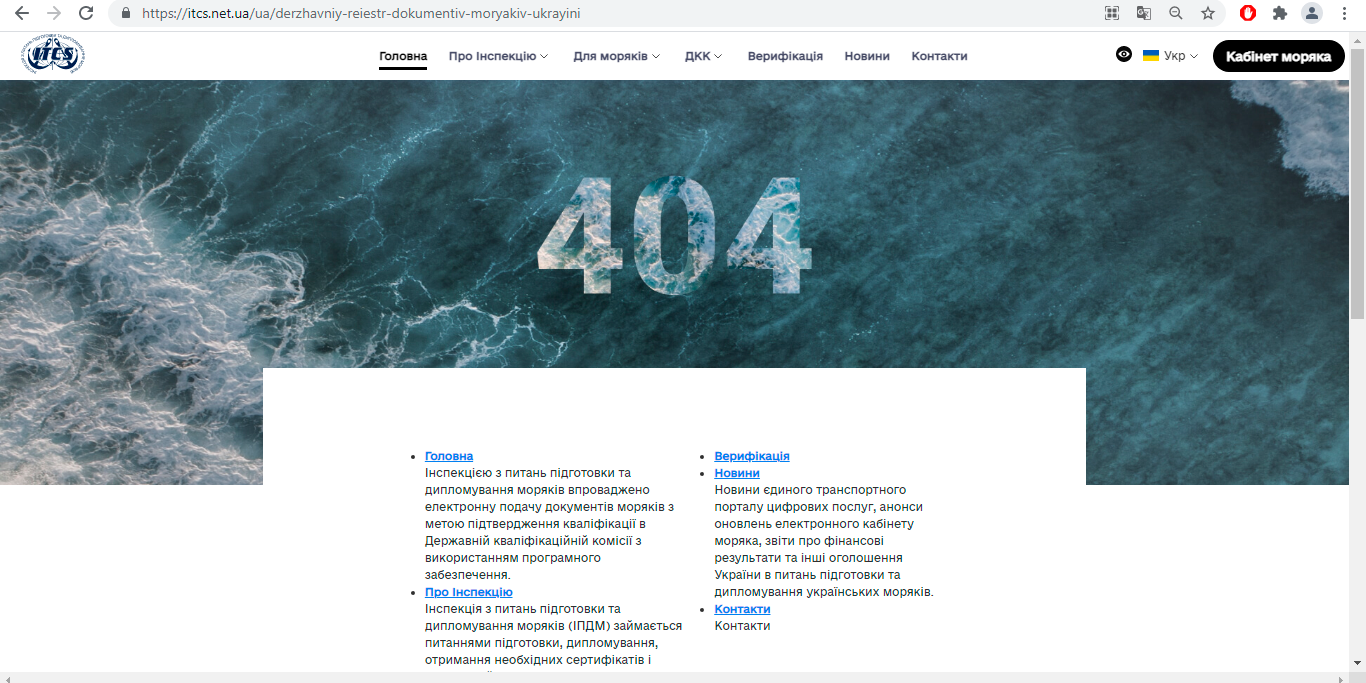The image size is (1366, 683).
Task: Open the Extensions puzzle icon
Action: 1279,13
